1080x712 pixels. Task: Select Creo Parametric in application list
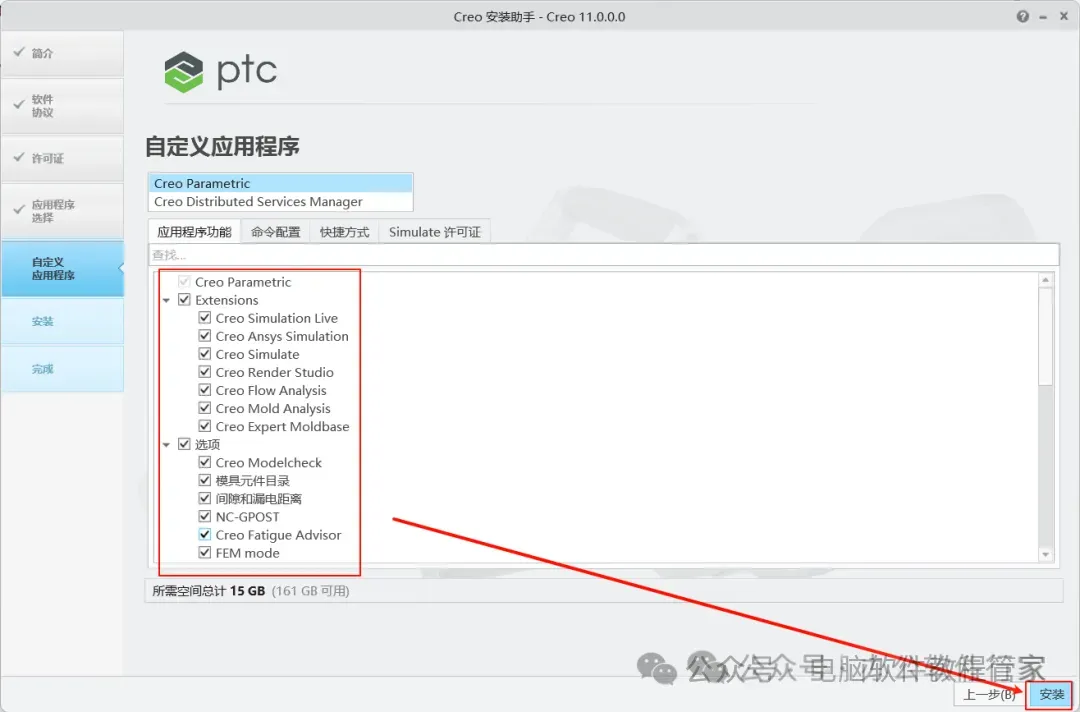click(x=280, y=183)
